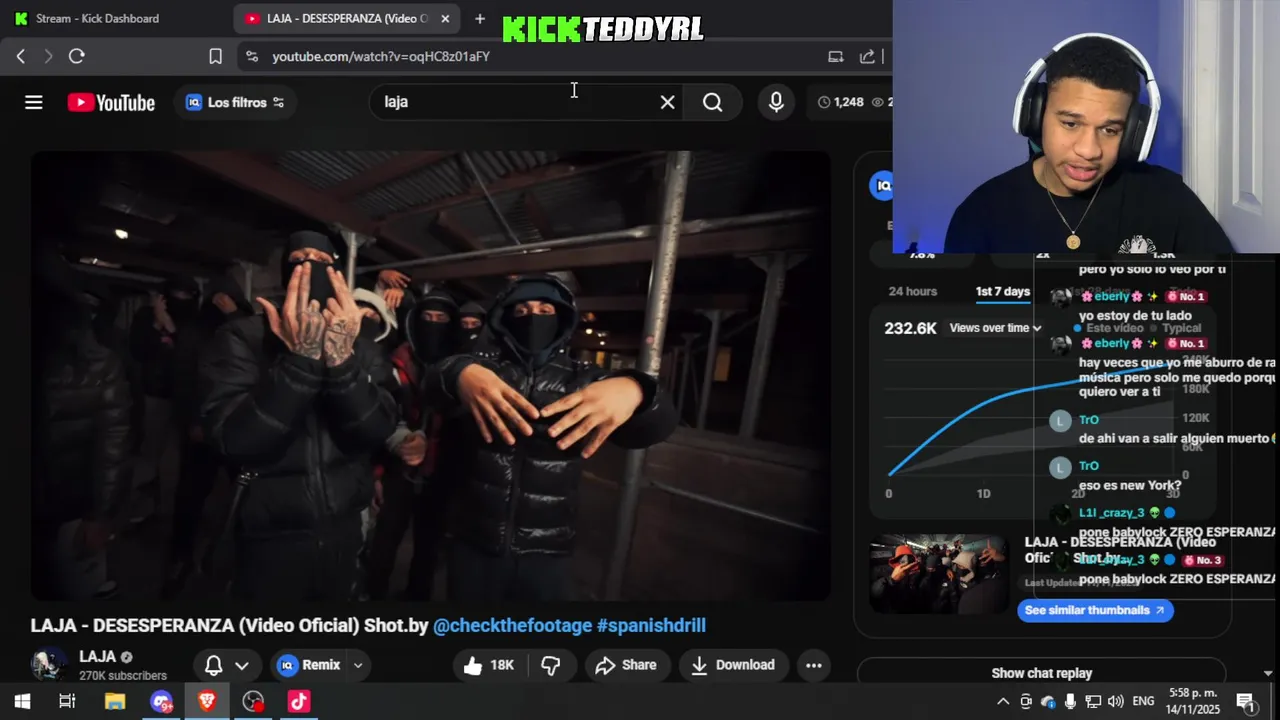Submit the search with the magnifier icon
This screenshot has height=720, width=1280.
712,102
